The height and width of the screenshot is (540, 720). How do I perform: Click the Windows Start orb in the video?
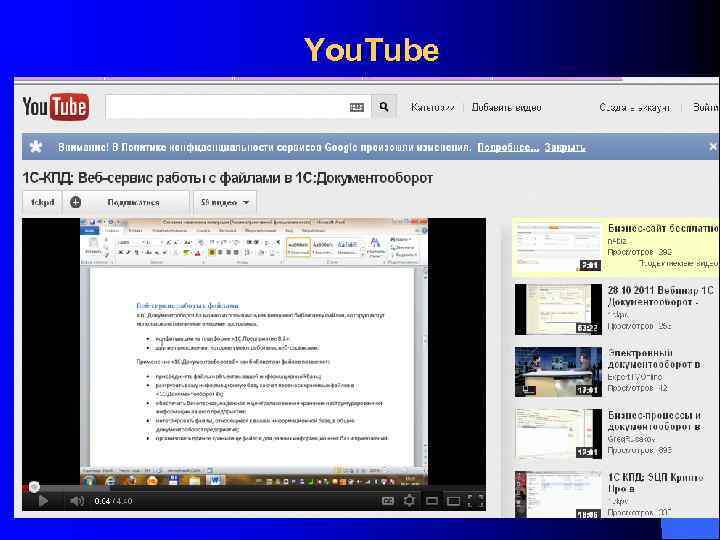89,480
